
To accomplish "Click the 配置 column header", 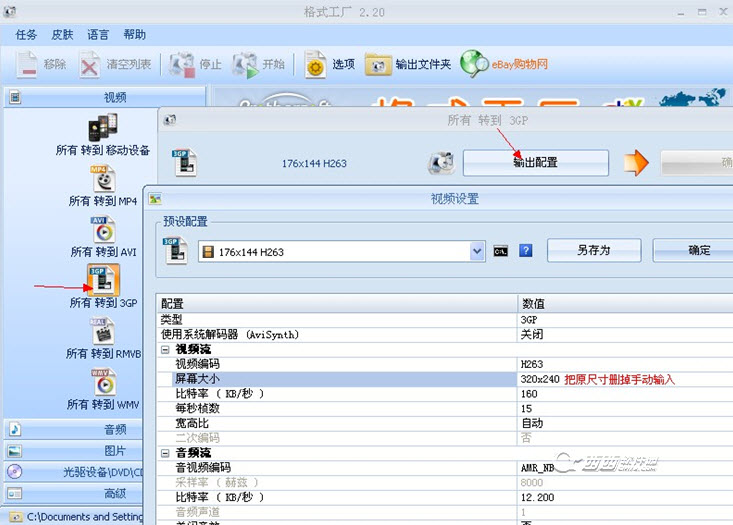I will click(x=337, y=304).
